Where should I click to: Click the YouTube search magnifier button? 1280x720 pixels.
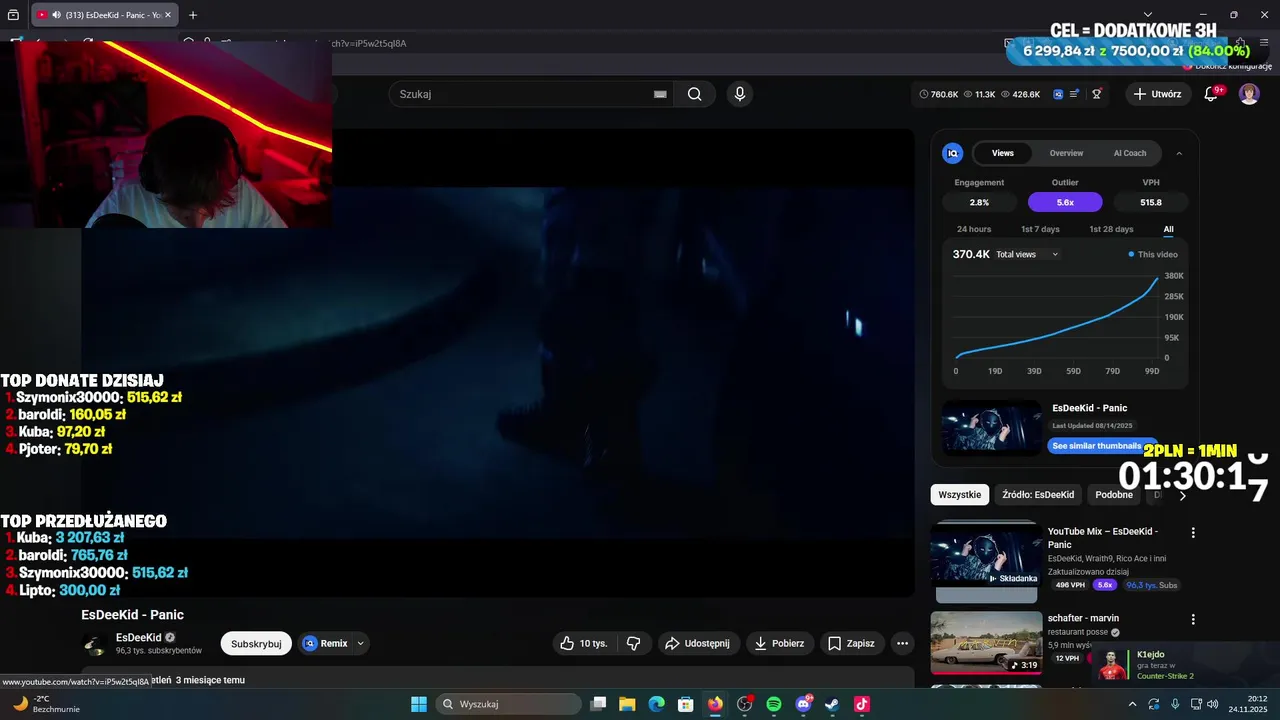coord(694,94)
